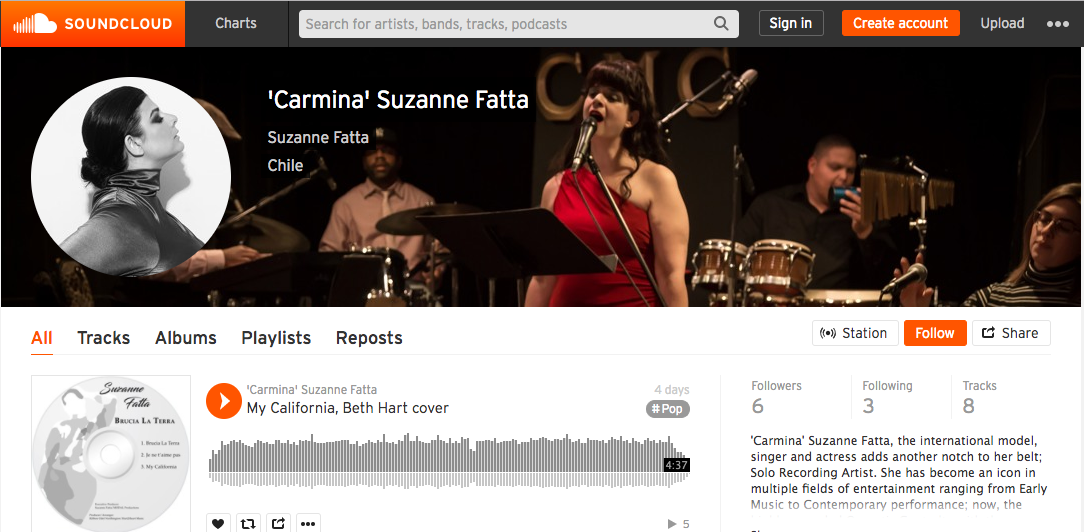The height and width of the screenshot is (532, 1084).
Task: Open the three-dots header menu
Action: pos(1057,23)
